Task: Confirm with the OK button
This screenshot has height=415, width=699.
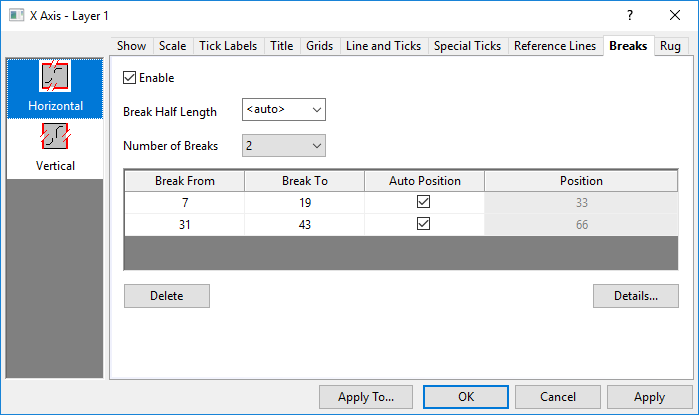Action: [x=466, y=397]
